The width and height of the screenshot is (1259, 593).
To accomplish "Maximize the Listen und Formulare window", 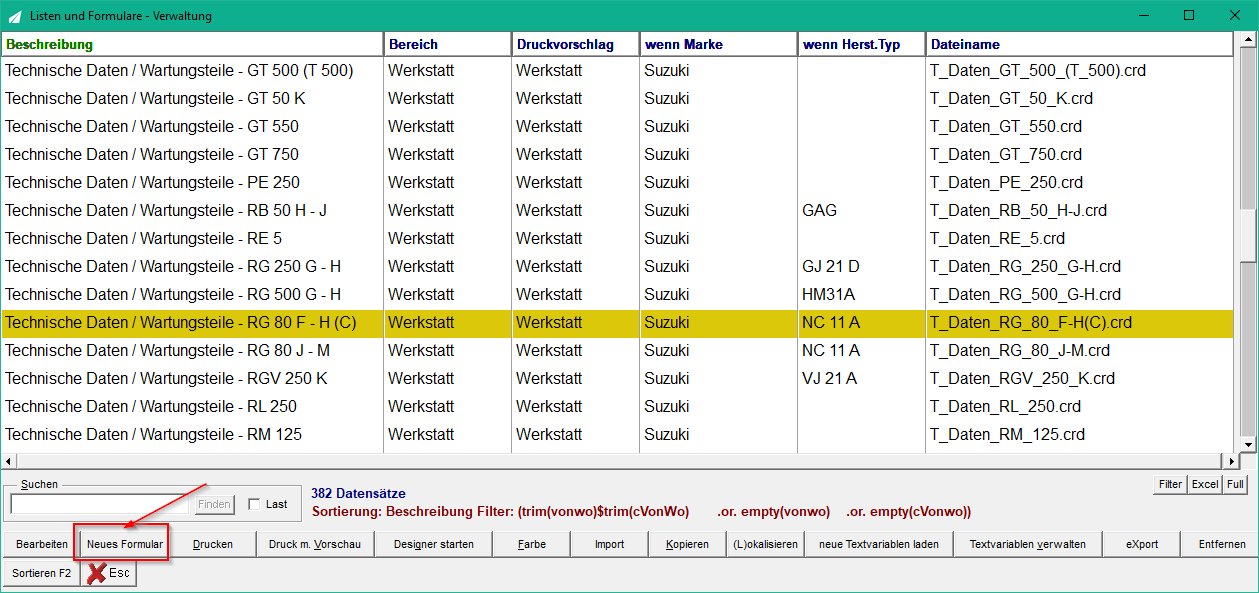I will click(x=1189, y=15).
